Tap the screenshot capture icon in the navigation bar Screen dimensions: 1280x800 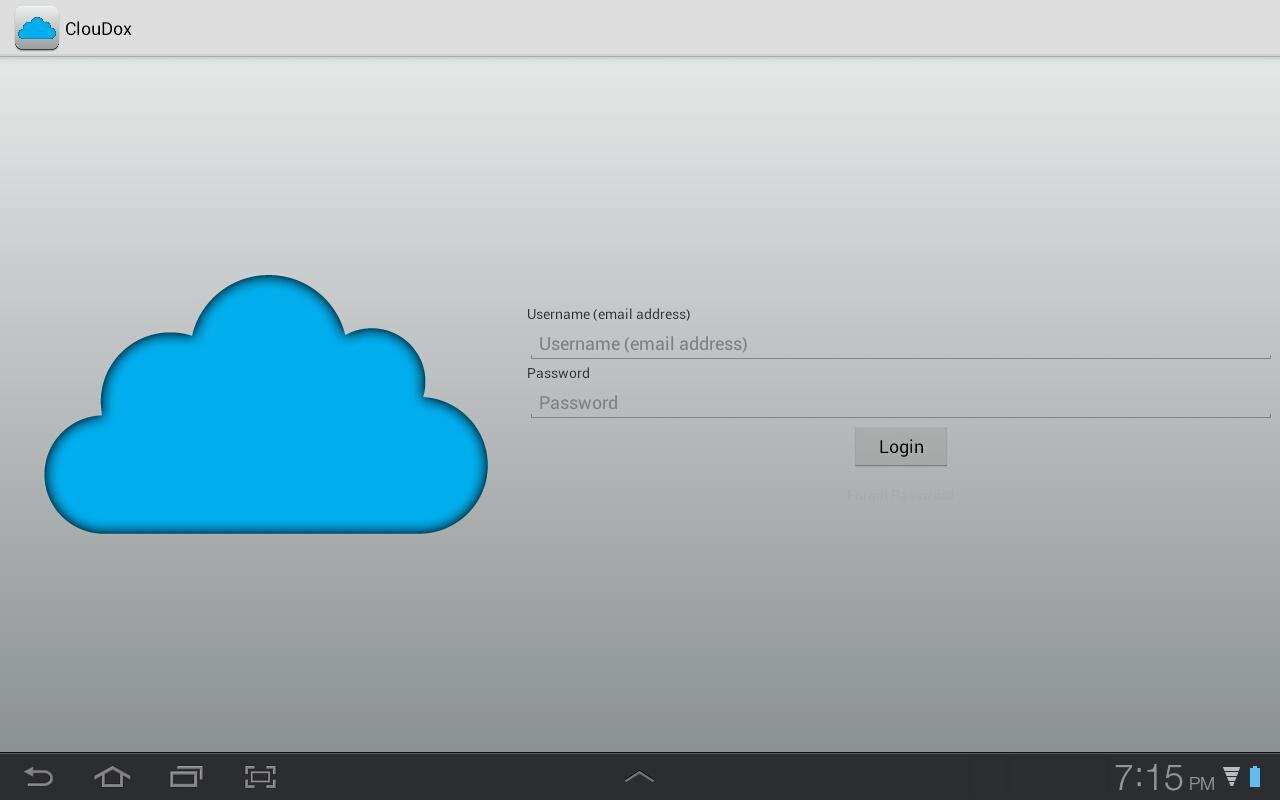click(259, 777)
